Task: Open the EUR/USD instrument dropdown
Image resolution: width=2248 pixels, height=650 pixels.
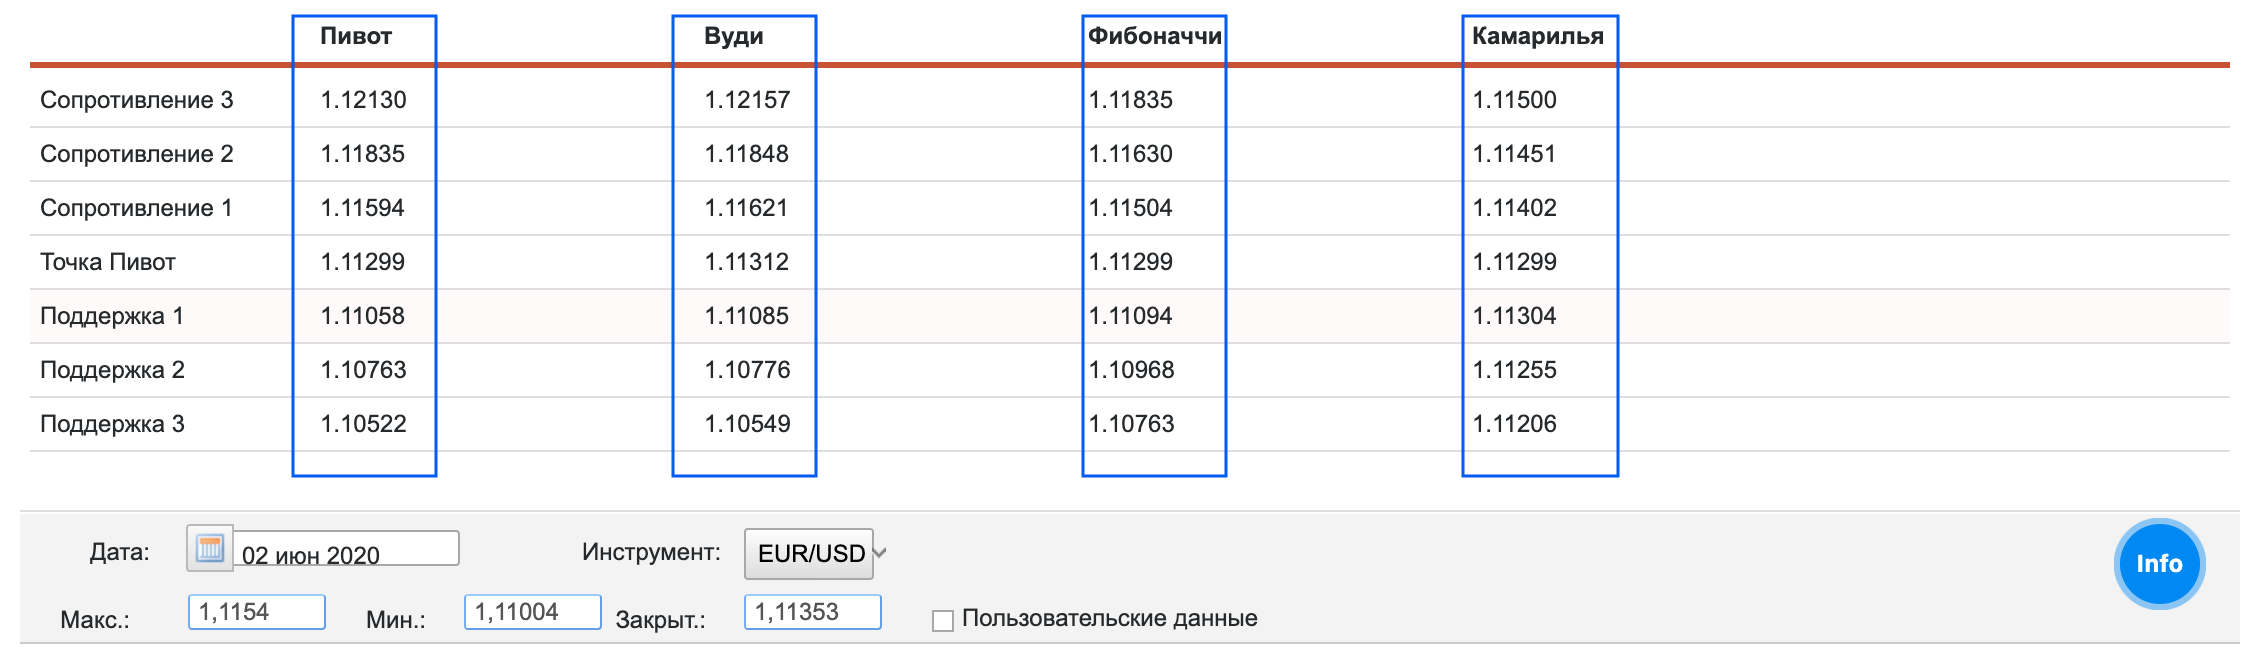Action: point(814,554)
